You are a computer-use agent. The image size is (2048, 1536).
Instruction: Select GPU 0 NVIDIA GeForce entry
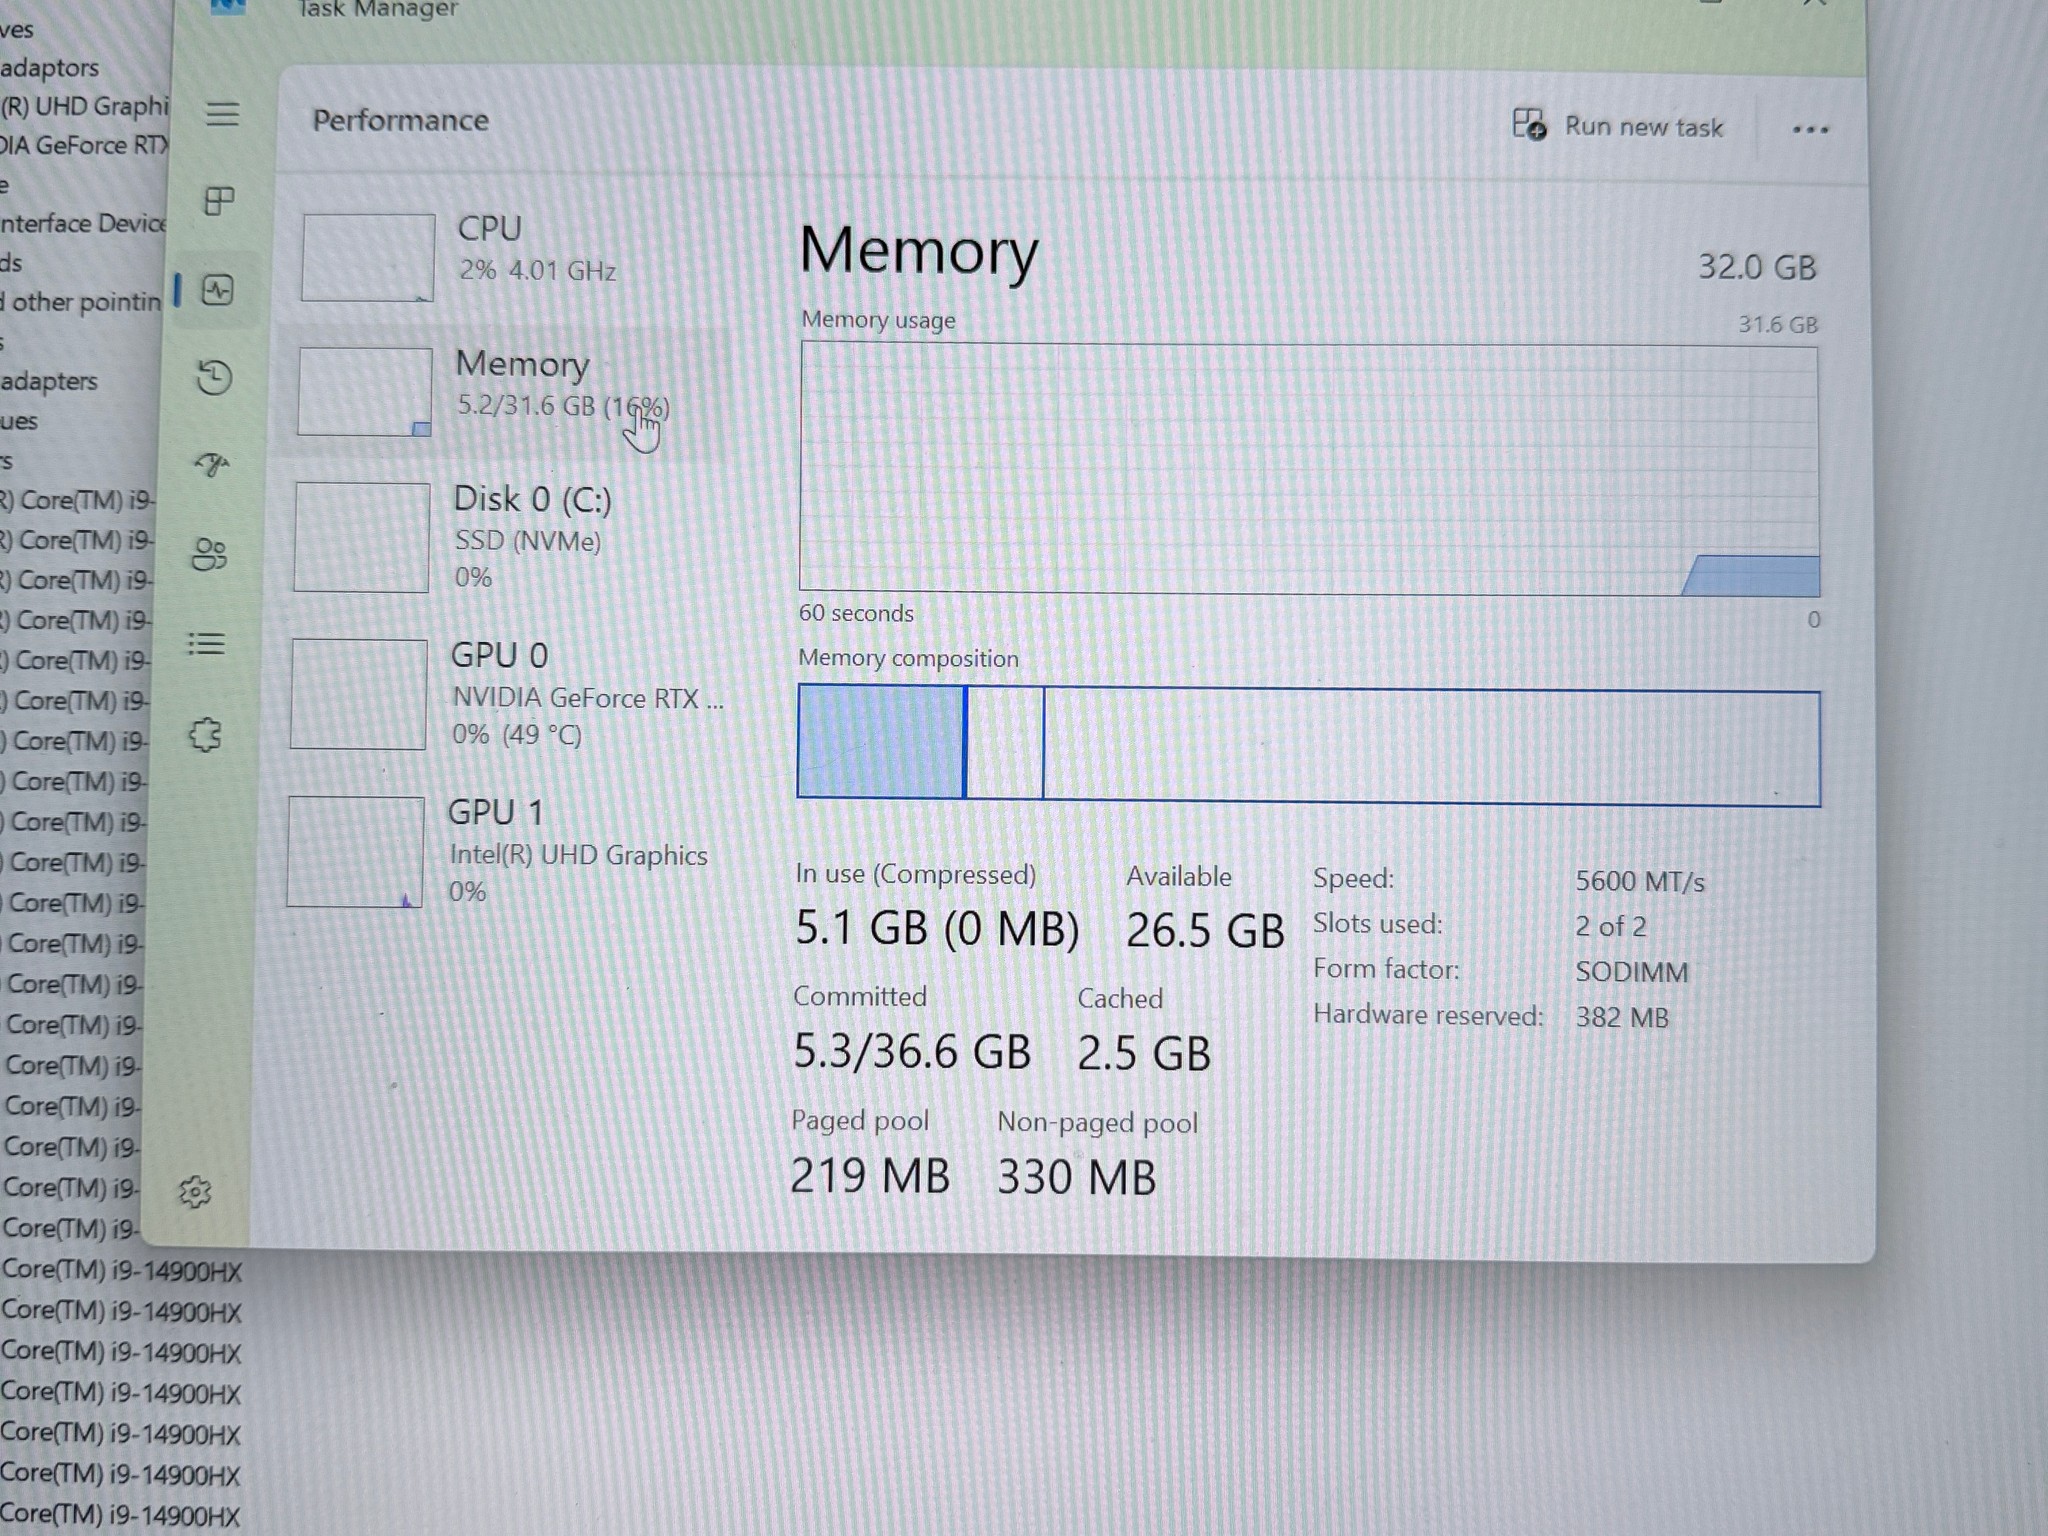pyautogui.click(x=505, y=695)
